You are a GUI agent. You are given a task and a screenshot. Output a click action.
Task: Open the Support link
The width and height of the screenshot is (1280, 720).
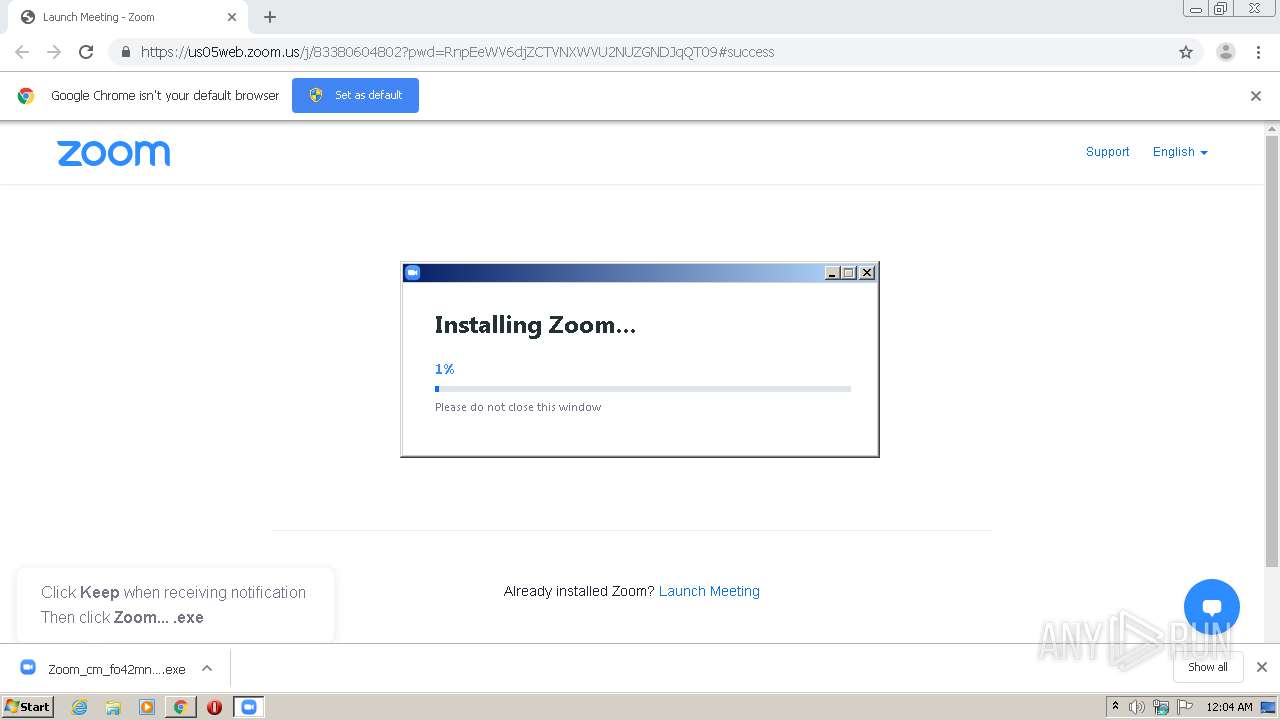pyautogui.click(x=1107, y=152)
